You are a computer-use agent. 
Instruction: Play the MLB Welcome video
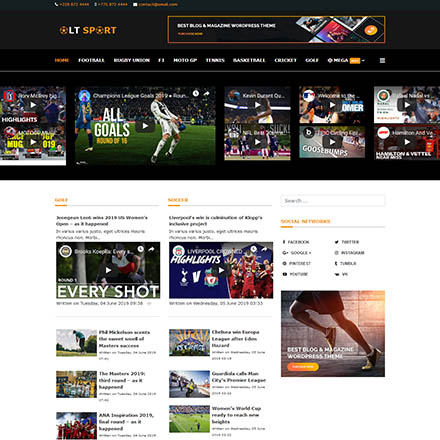(332, 105)
